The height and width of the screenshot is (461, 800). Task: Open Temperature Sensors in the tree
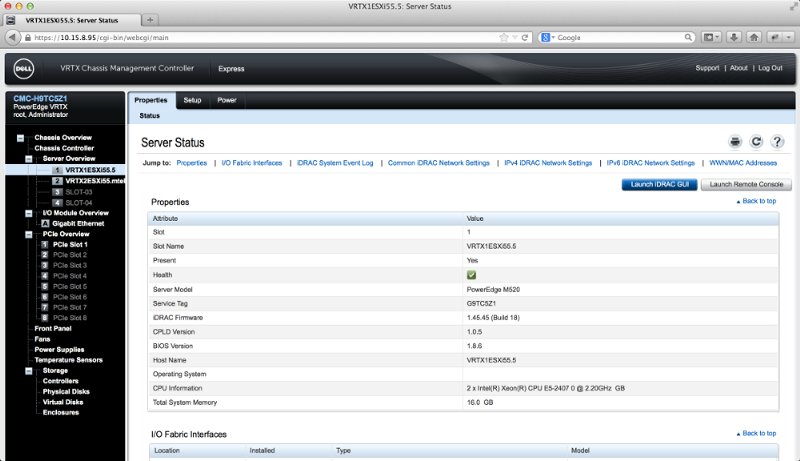pyautogui.click(x=68, y=360)
